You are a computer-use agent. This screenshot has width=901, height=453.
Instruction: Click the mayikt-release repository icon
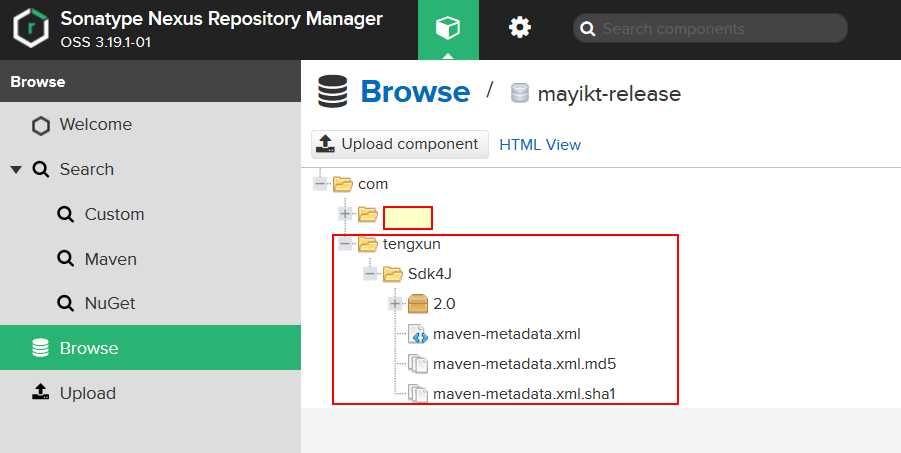tap(519, 93)
